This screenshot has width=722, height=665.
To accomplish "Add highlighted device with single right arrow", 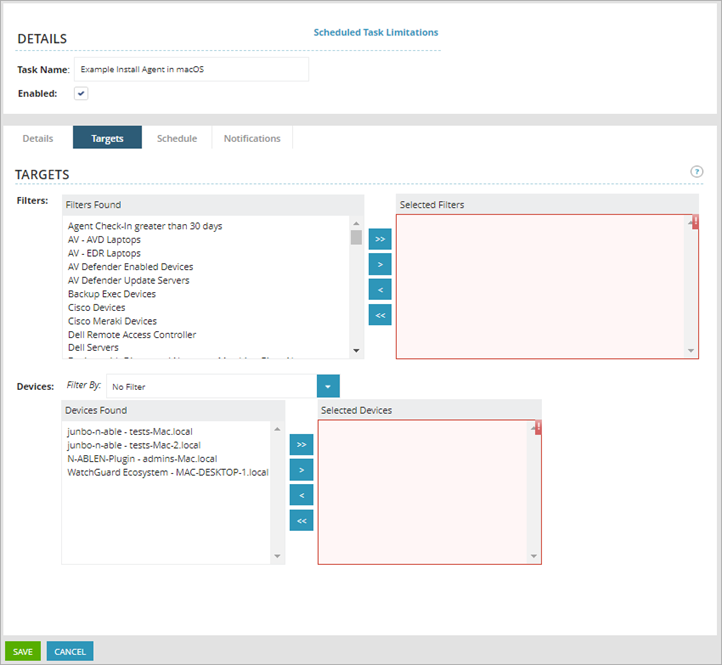I will point(301,469).
